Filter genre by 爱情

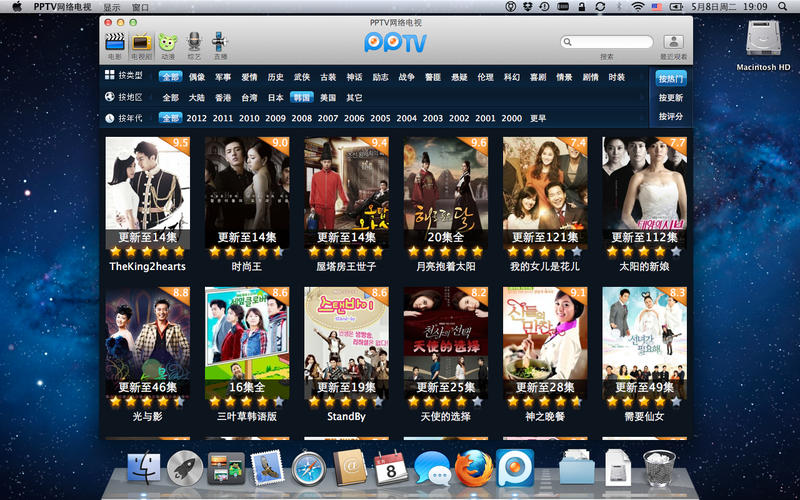[x=249, y=77]
